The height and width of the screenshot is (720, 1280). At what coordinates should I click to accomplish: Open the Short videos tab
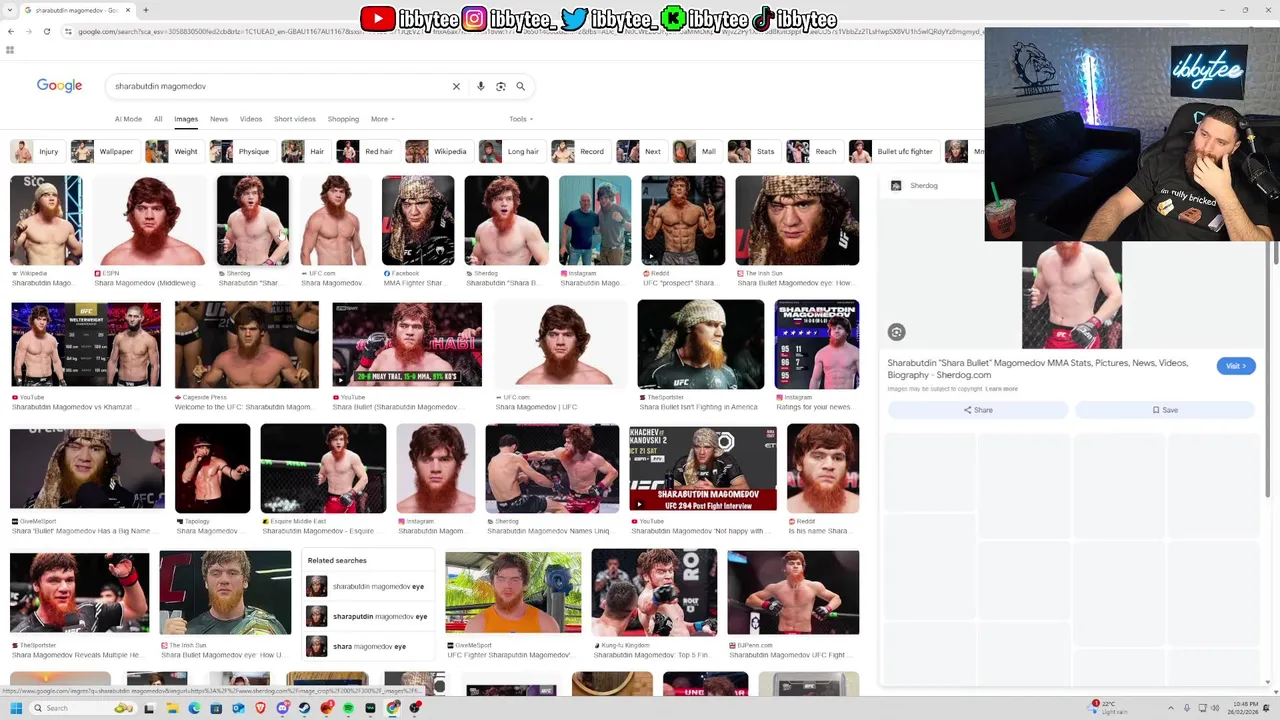click(295, 119)
